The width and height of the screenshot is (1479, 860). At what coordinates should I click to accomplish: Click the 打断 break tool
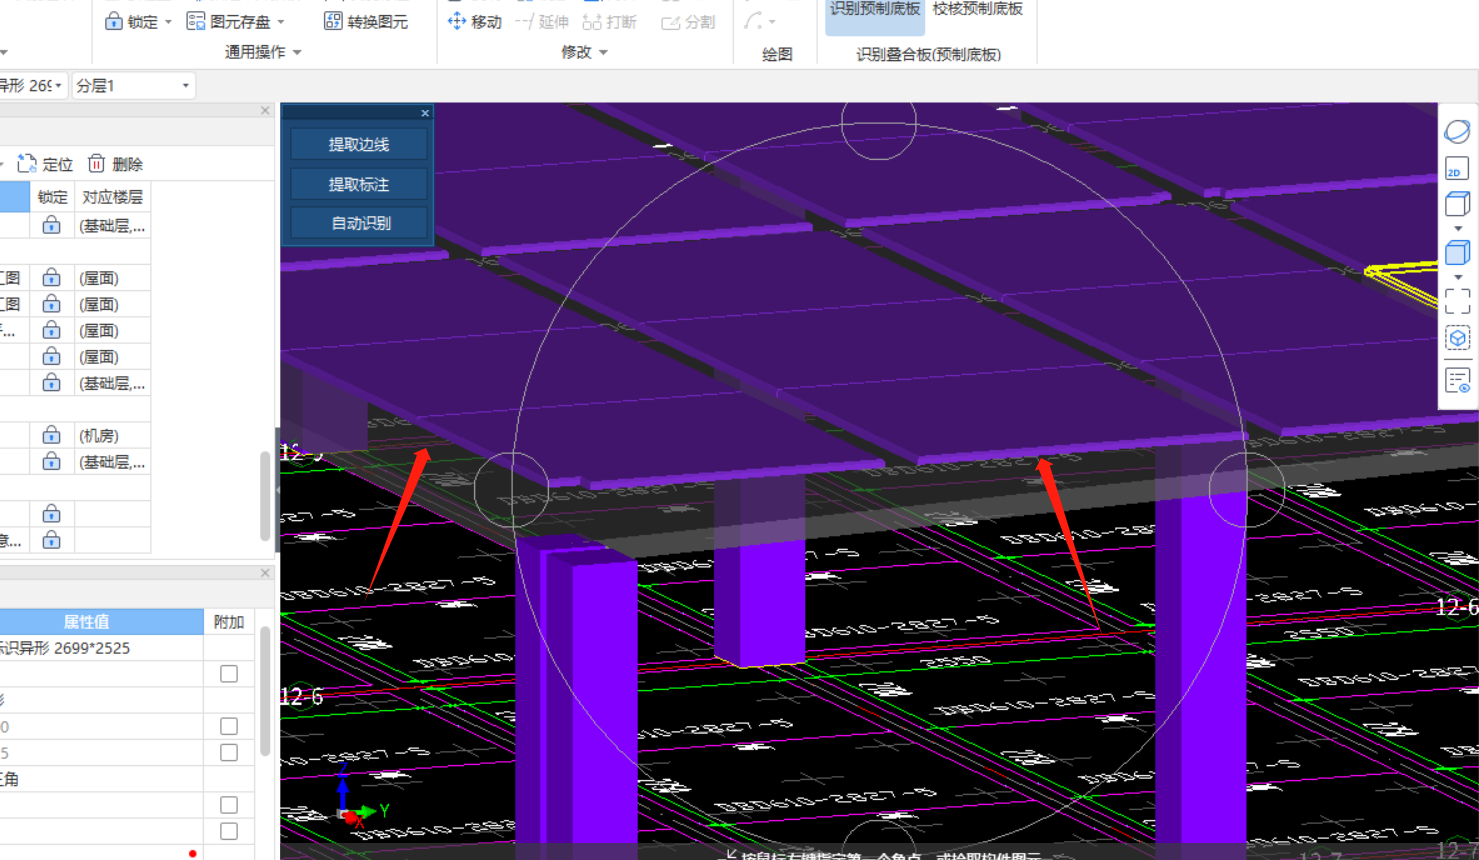click(x=610, y=21)
